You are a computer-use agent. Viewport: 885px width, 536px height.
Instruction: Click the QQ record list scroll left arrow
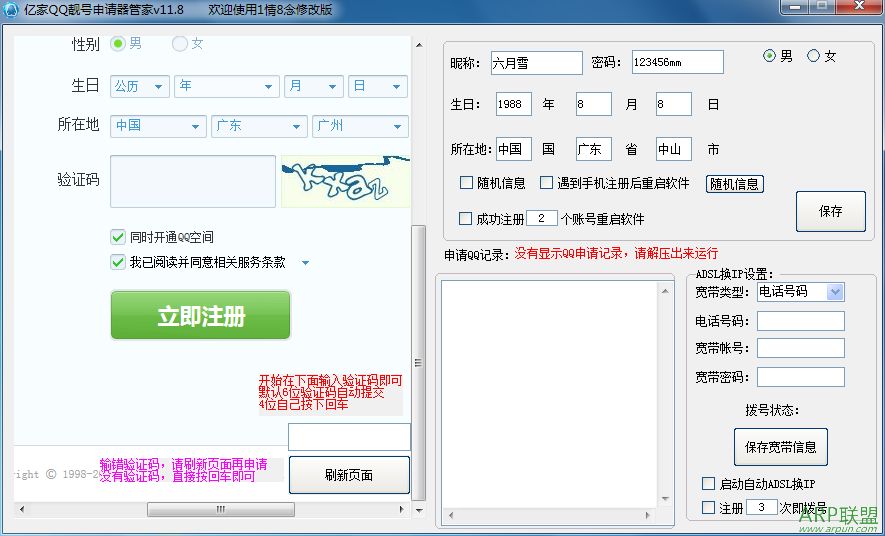(450, 515)
